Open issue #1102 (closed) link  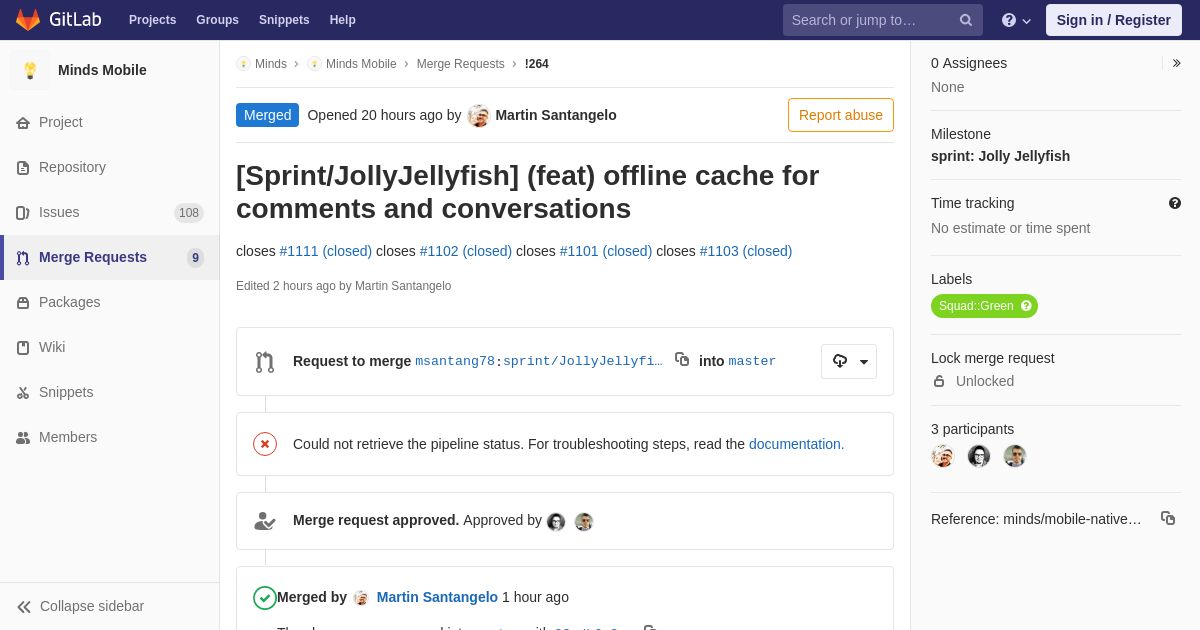click(466, 251)
